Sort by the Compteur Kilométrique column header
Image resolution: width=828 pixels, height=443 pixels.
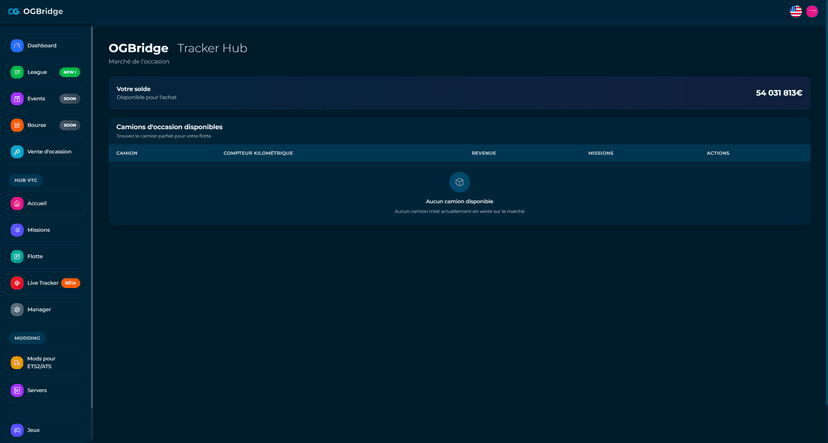click(258, 153)
